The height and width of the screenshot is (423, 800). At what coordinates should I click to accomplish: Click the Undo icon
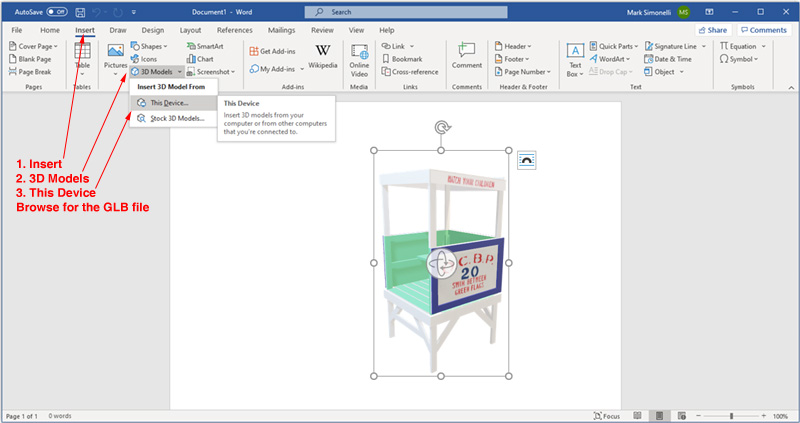(98, 12)
